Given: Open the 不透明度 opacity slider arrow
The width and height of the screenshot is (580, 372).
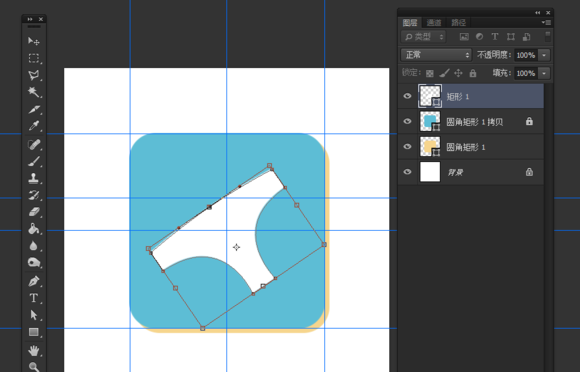Looking at the screenshot, I should point(544,55).
